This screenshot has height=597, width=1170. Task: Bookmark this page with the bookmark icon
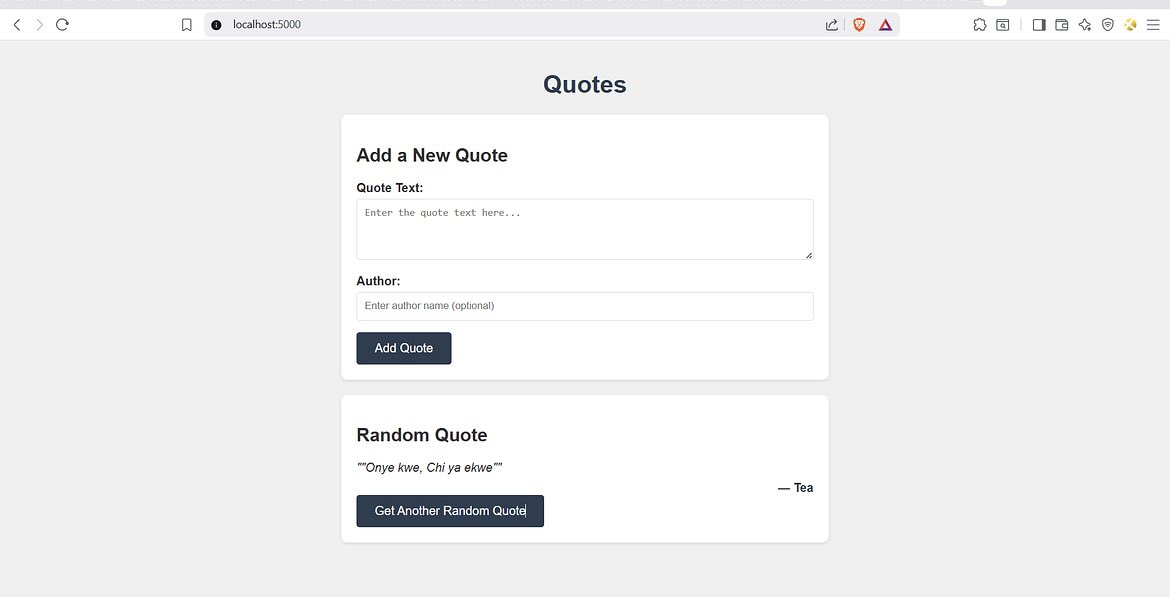[x=187, y=25]
